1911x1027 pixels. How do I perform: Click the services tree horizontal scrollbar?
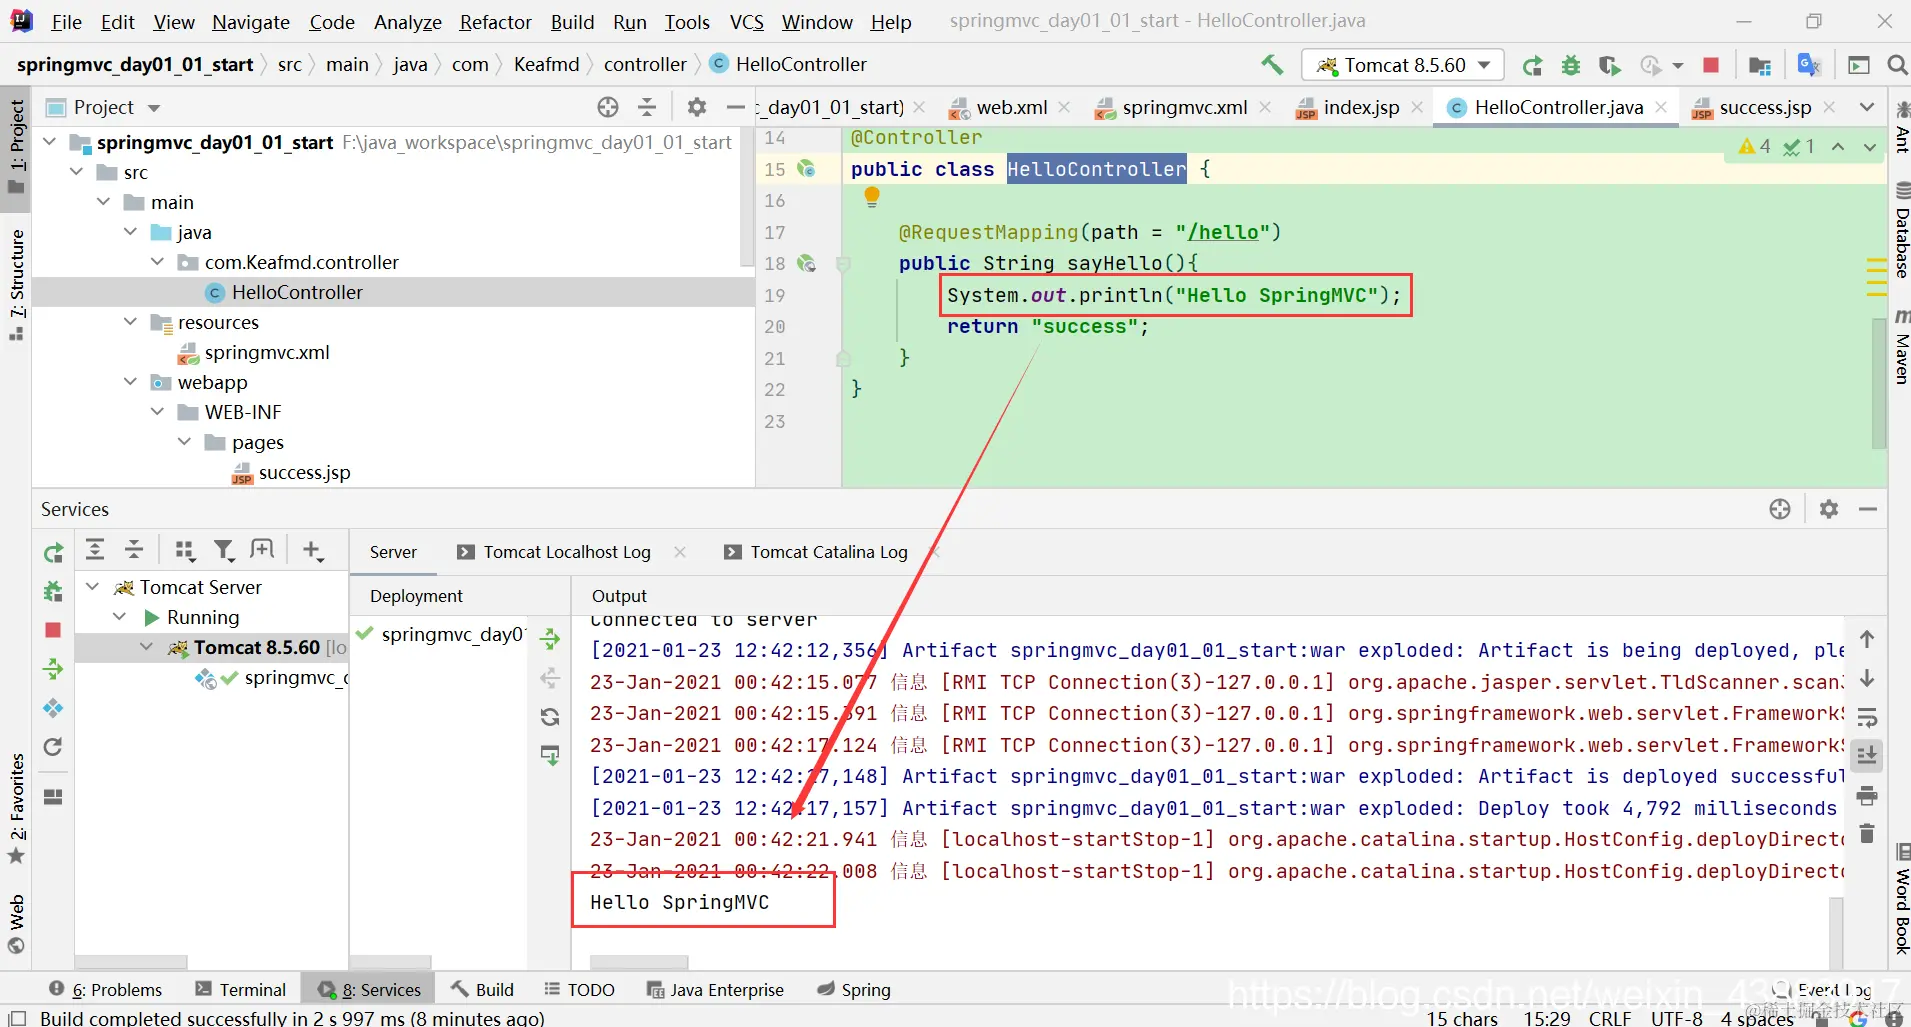[x=131, y=962]
